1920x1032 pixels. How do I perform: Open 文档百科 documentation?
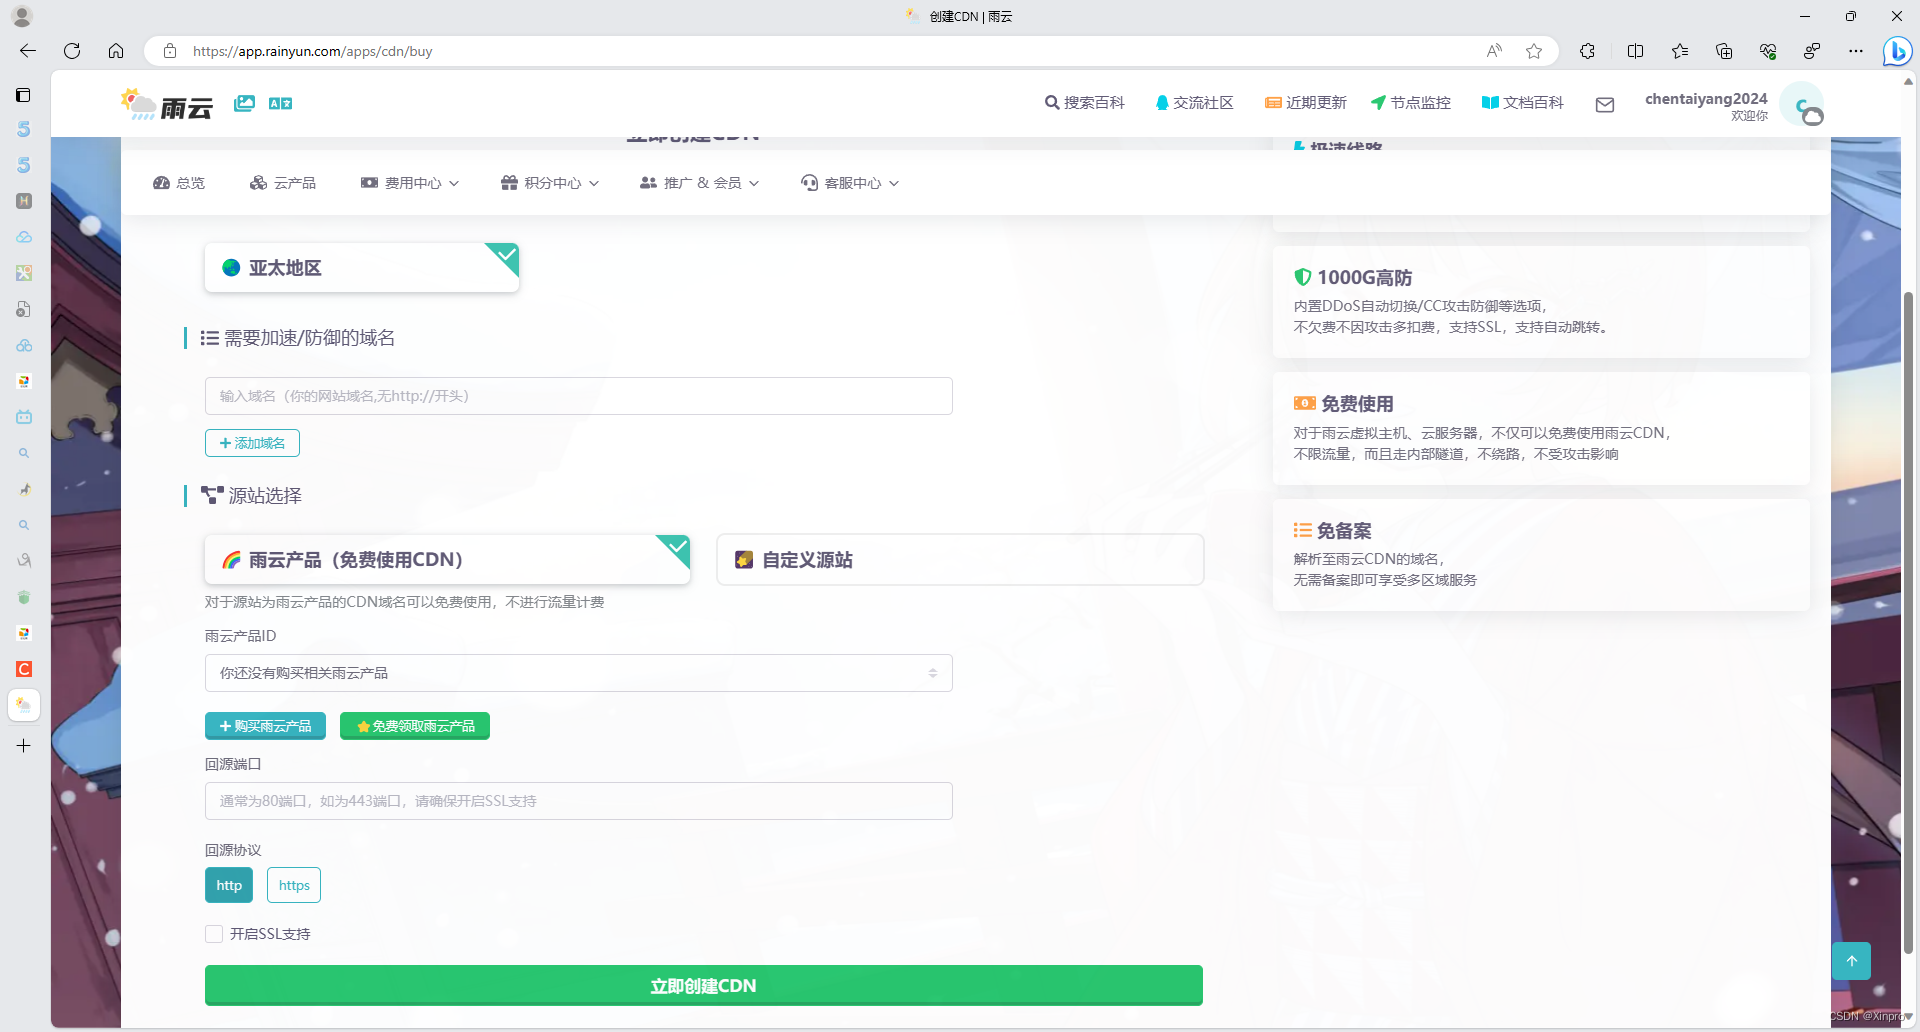[x=1522, y=103]
